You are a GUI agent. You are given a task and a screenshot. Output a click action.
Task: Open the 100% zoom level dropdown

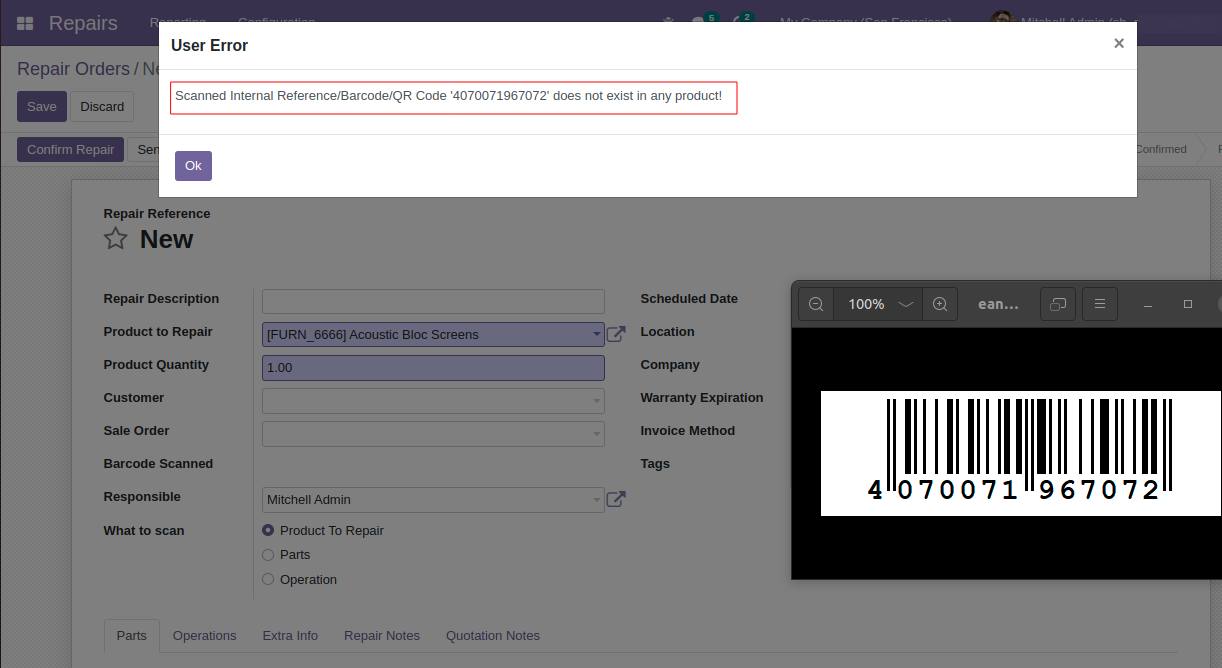[x=877, y=304]
